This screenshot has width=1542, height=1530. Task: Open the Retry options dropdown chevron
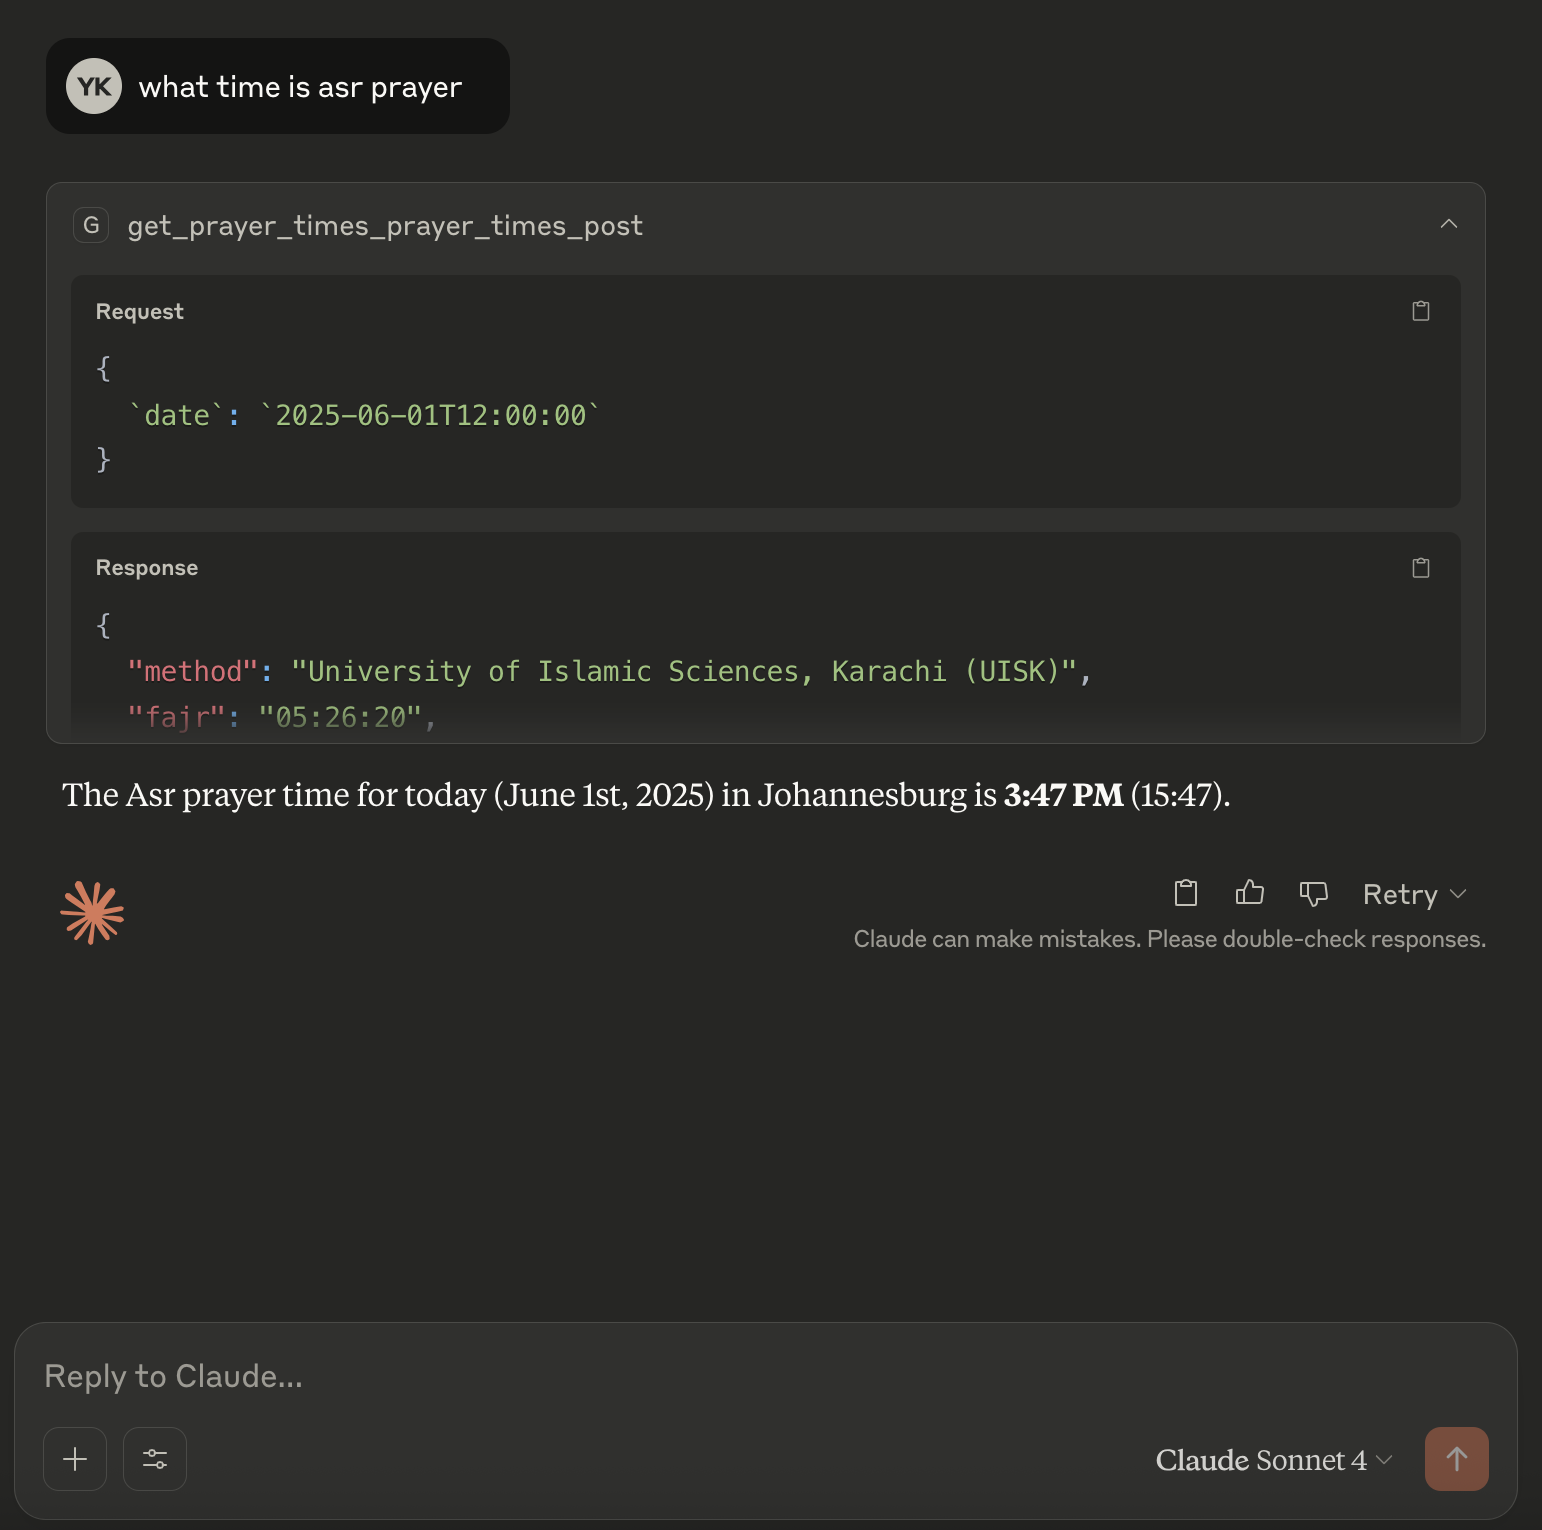[1459, 894]
